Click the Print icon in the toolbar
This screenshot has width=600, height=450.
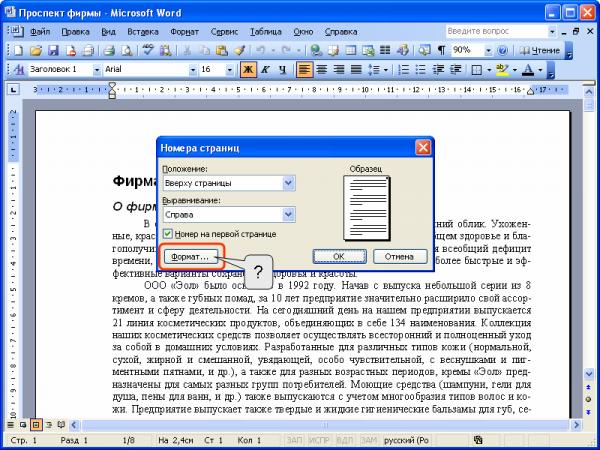(x=110, y=50)
